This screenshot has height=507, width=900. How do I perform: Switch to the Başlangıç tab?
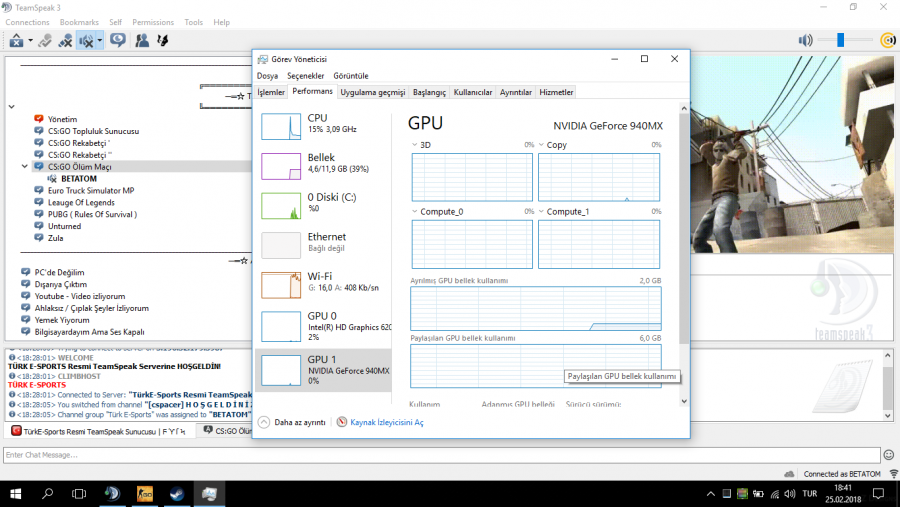(x=429, y=92)
